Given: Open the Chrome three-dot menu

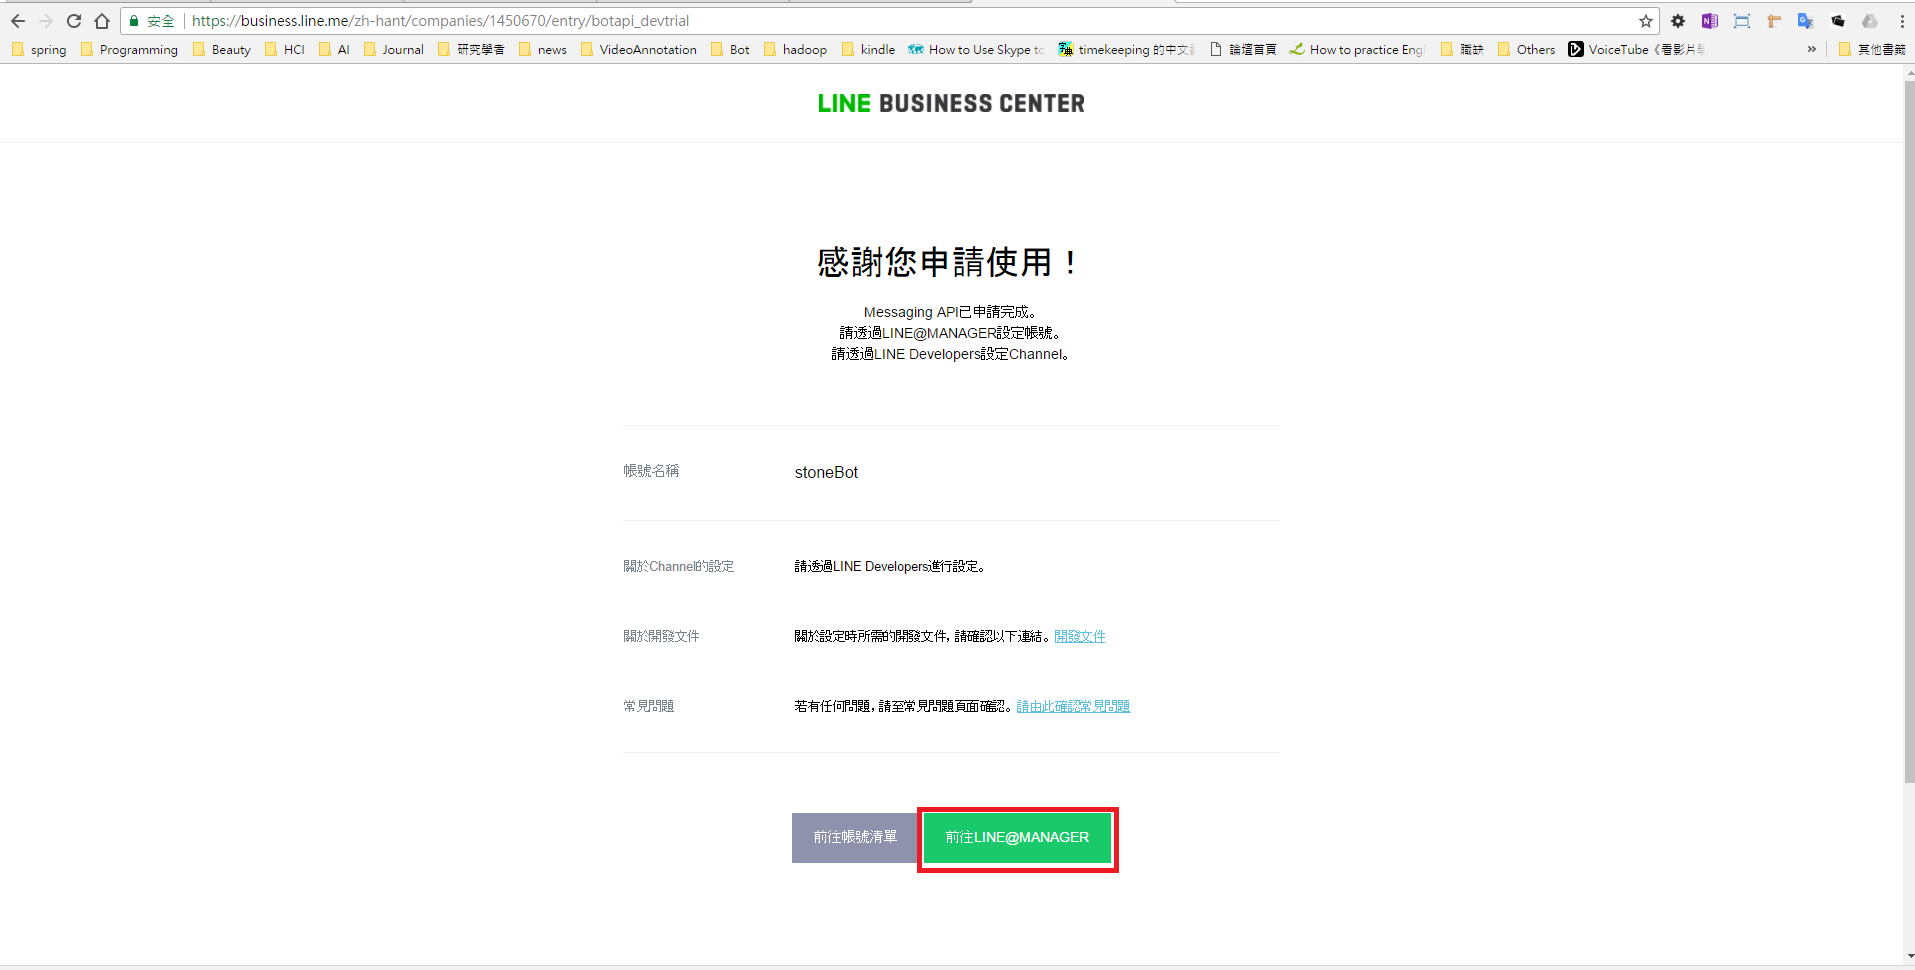Looking at the screenshot, I should click(1902, 21).
